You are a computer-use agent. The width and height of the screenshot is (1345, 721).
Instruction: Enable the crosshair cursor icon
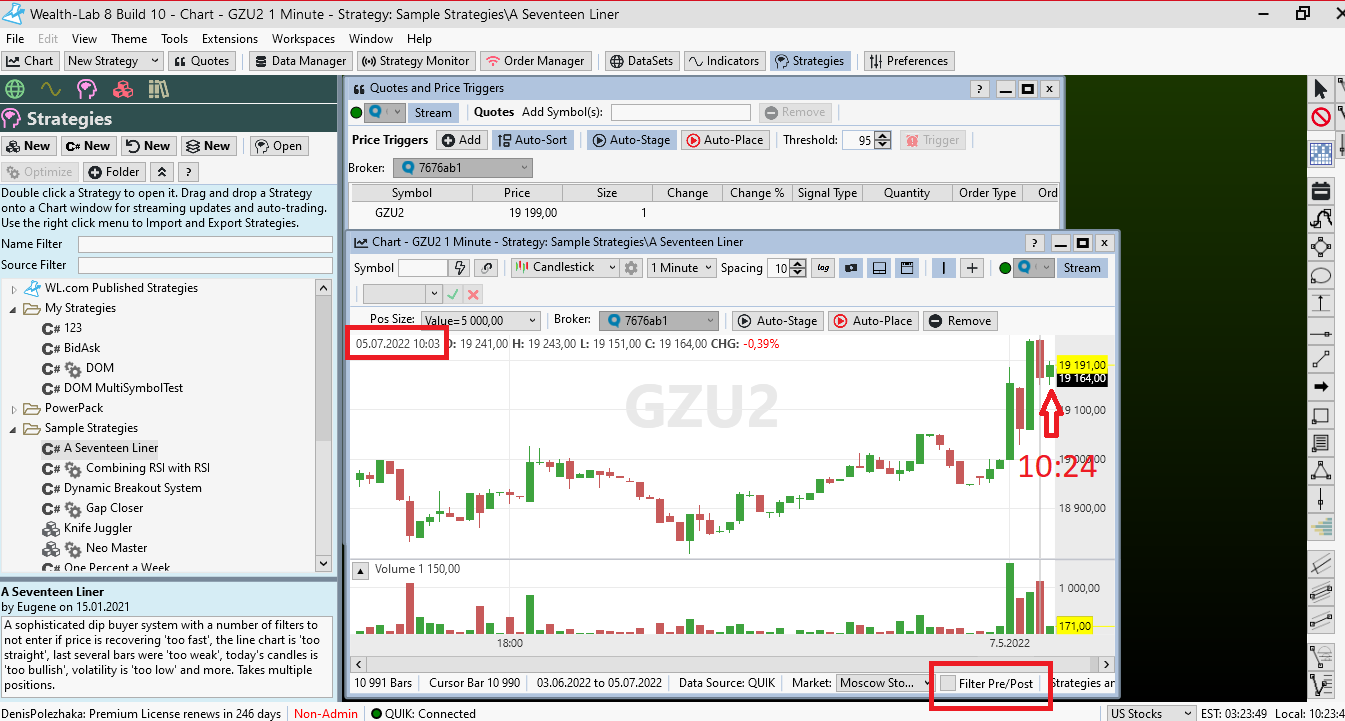[971, 268]
